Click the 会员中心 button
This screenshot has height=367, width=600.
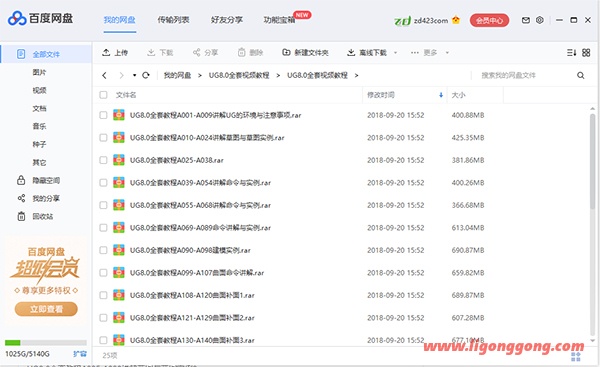(x=489, y=20)
